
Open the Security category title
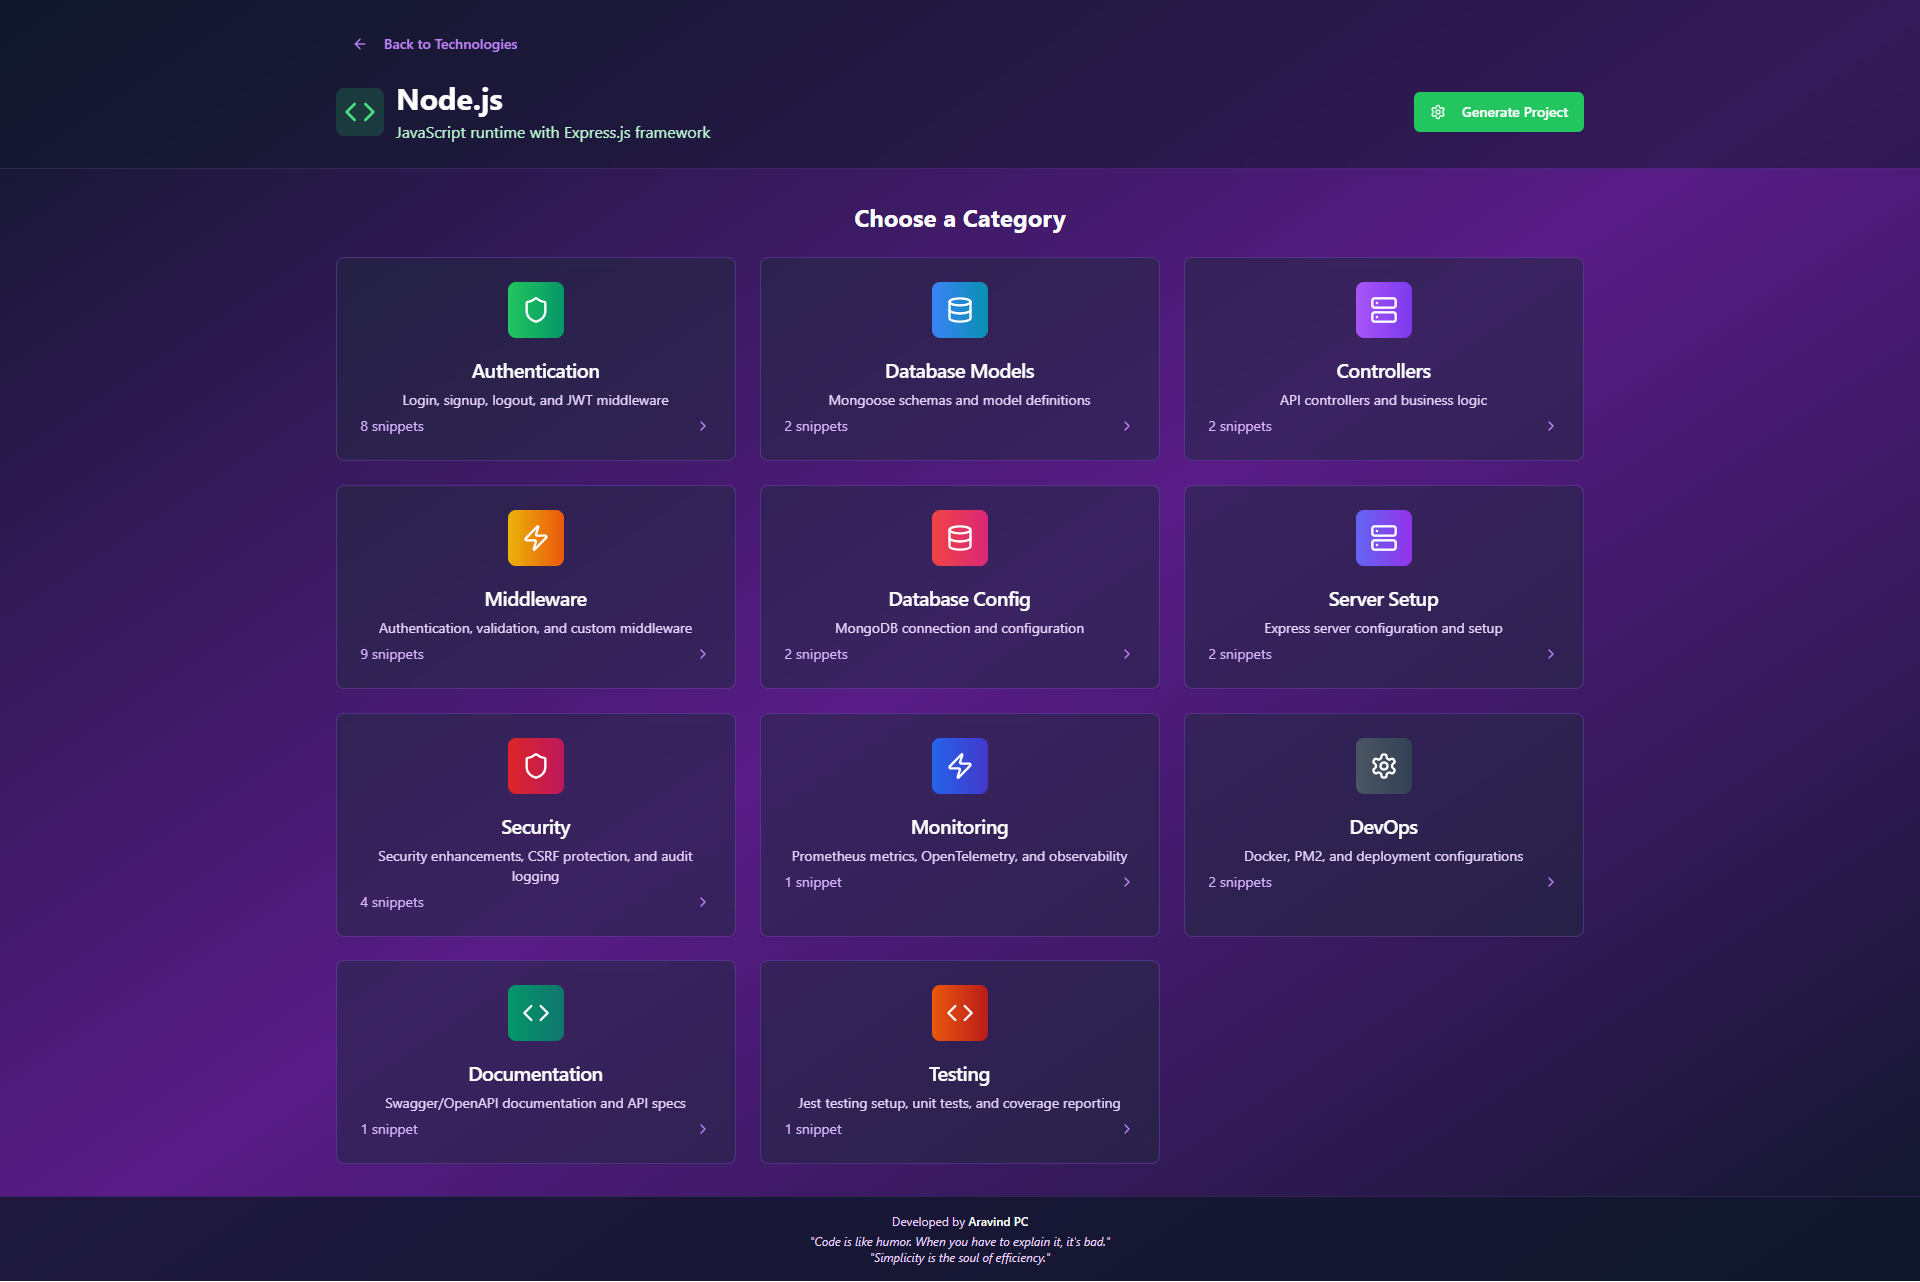pos(536,827)
